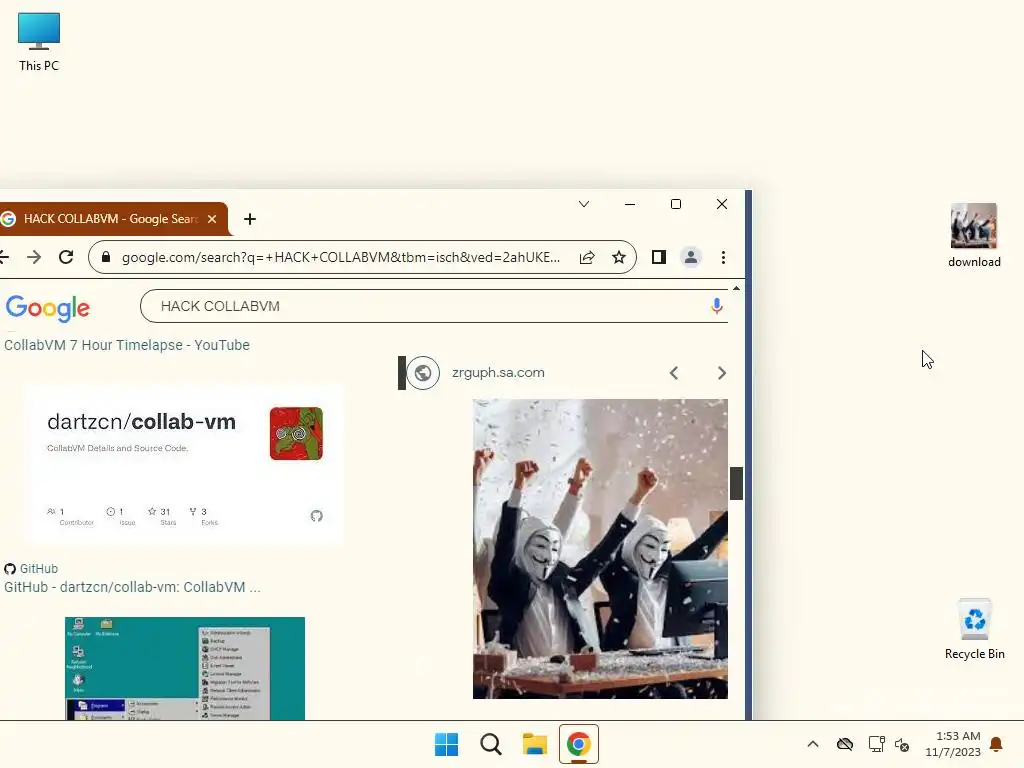
Task: Open a new Chrome tab
Action: [249, 219]
